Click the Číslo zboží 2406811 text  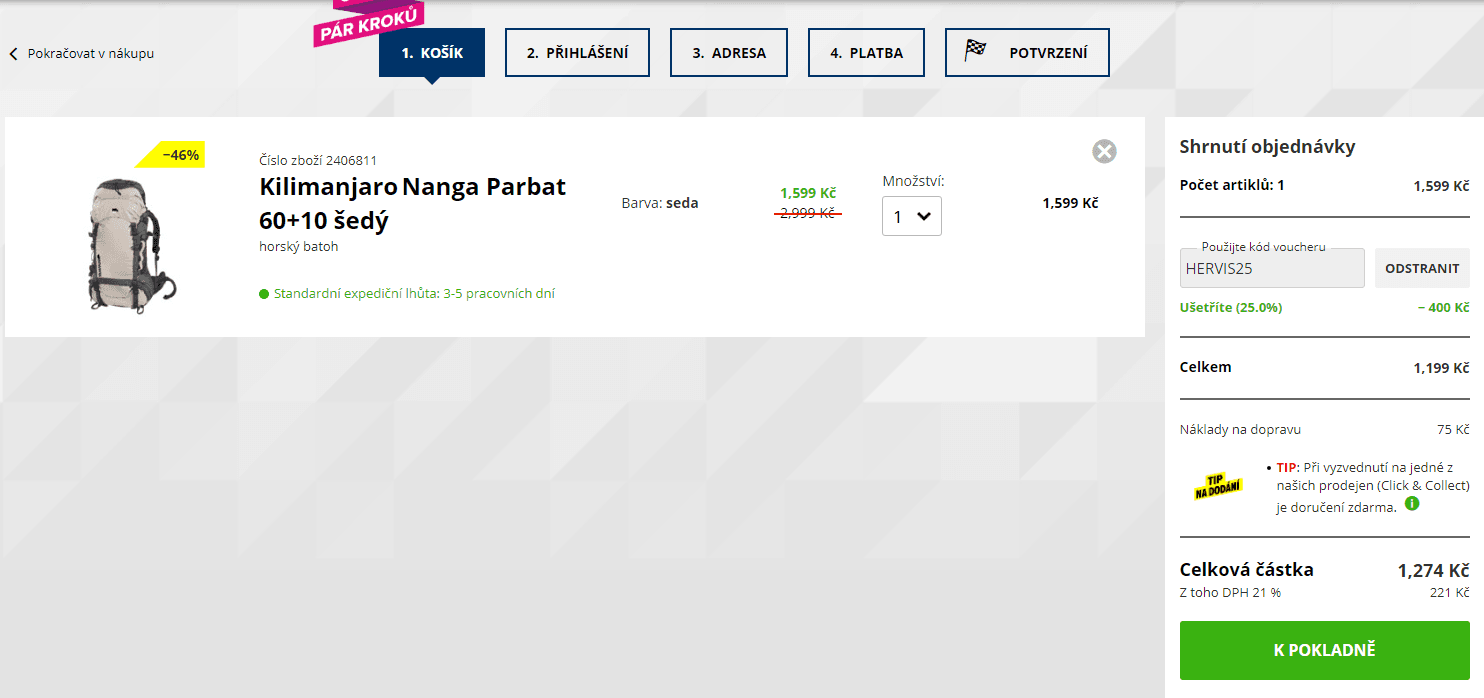coord(318,160)
